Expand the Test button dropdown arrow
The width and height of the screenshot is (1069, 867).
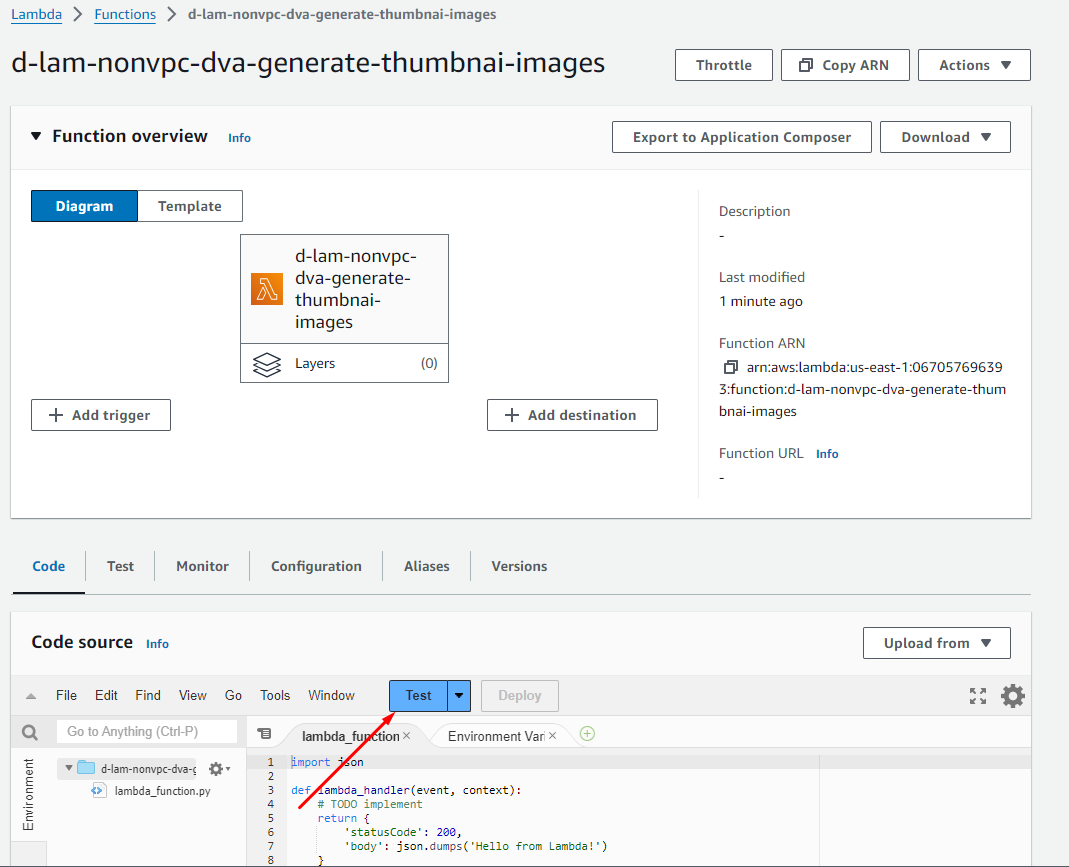(459, 696)
